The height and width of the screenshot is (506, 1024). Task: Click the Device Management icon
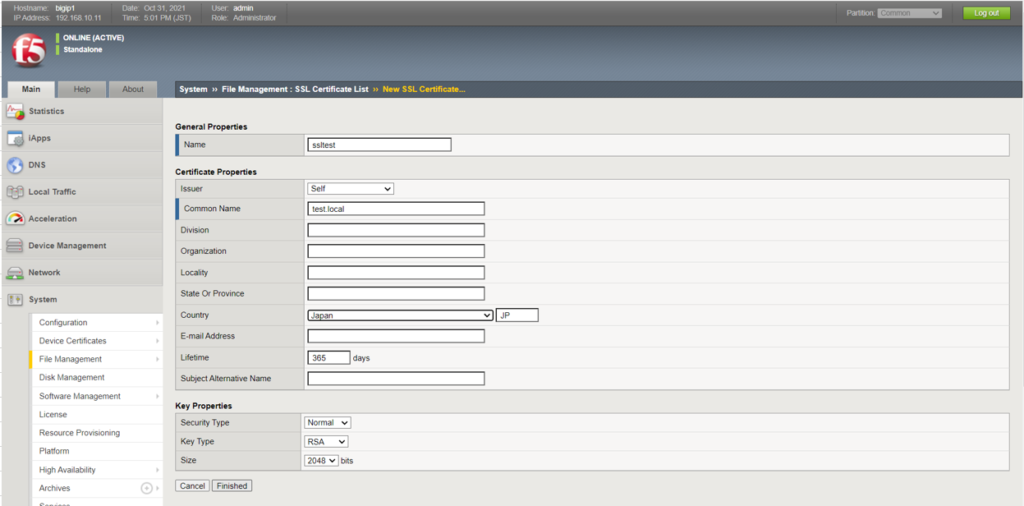pyautogui.click(x=15, y=246)
